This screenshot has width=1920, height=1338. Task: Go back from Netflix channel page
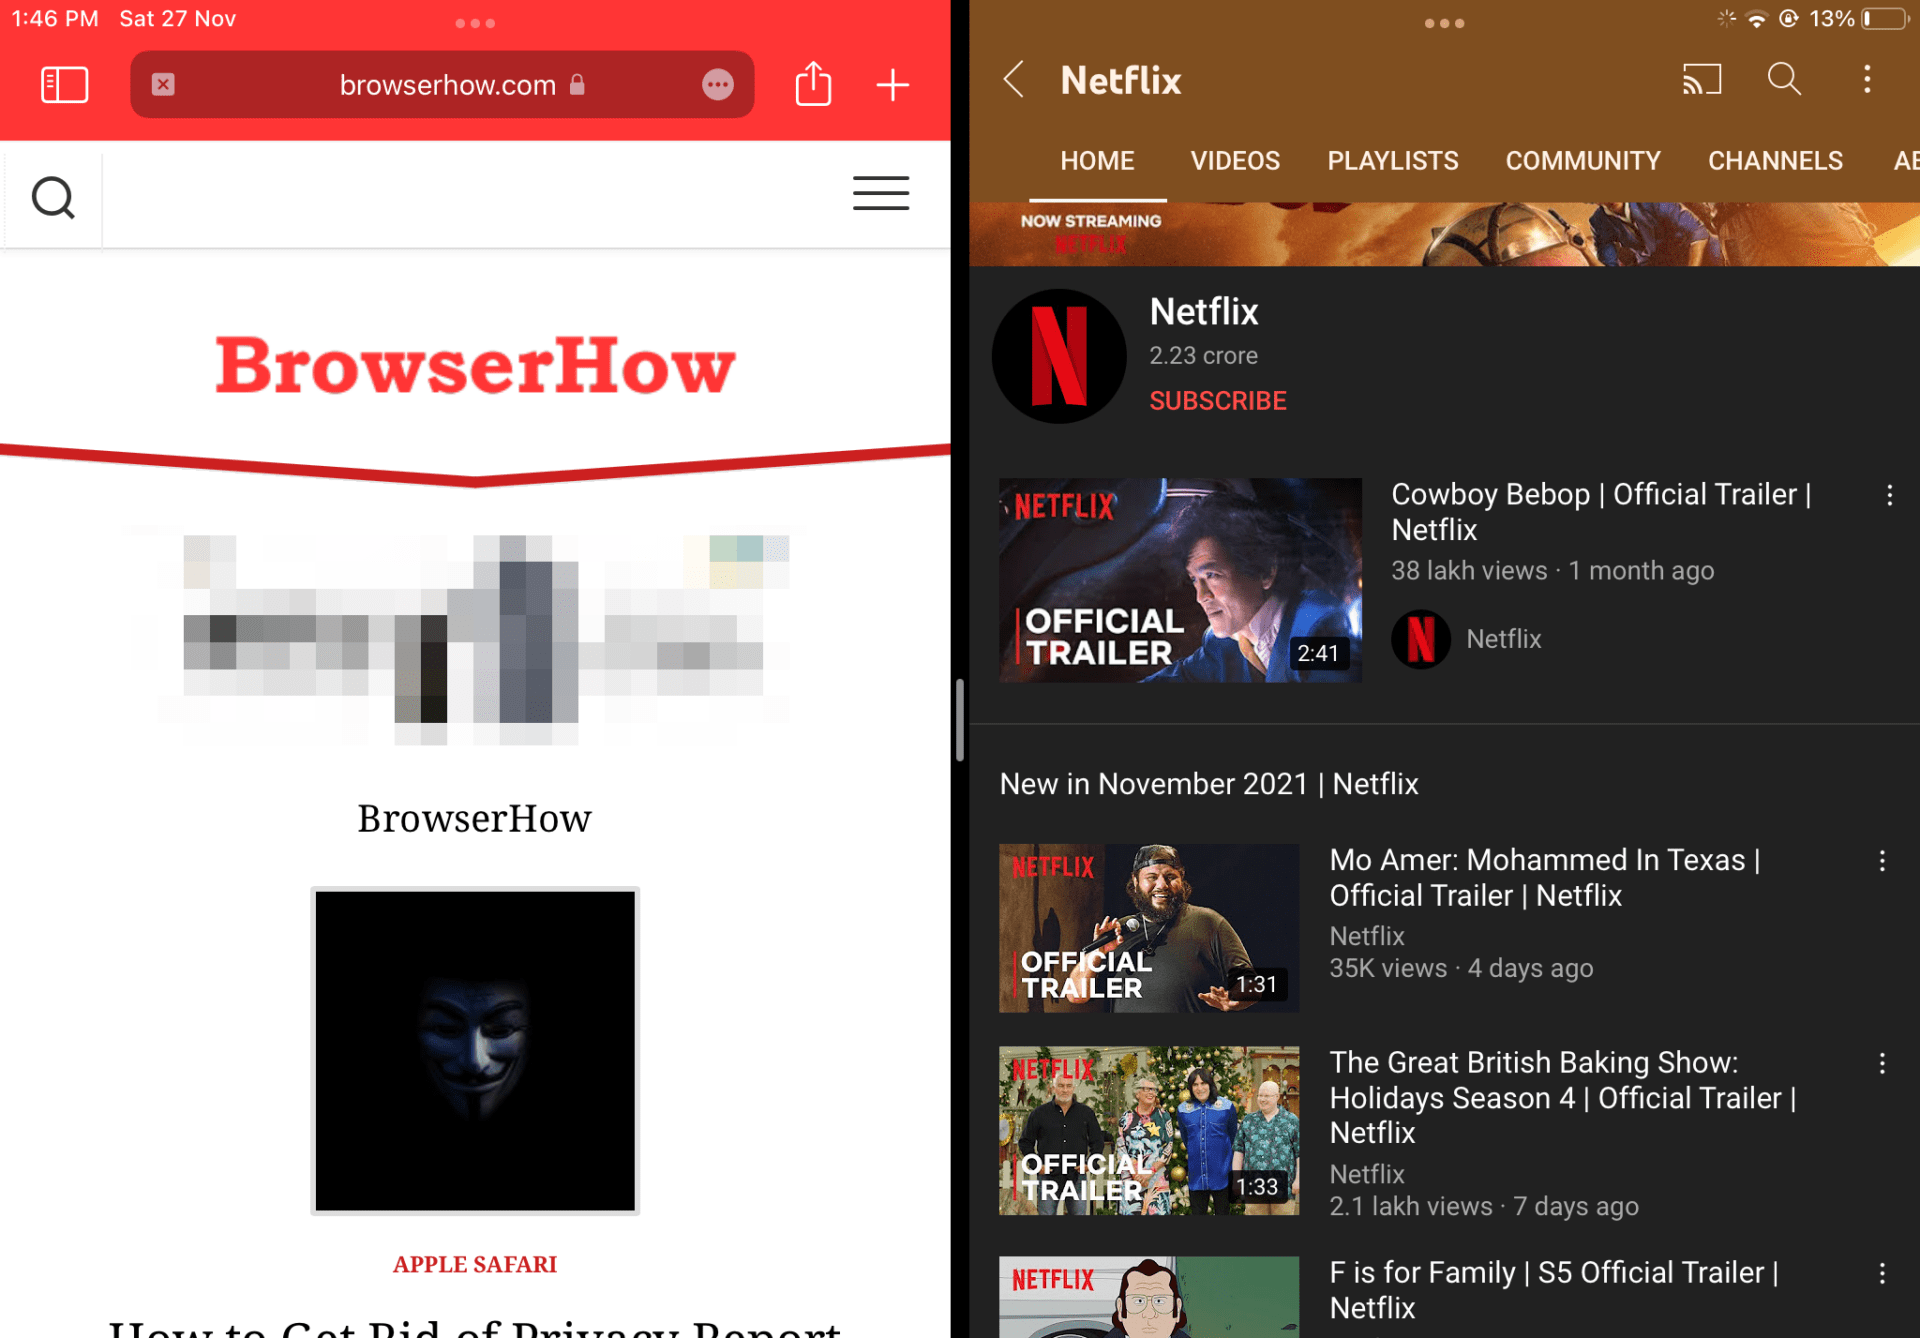click(1014, 79)
